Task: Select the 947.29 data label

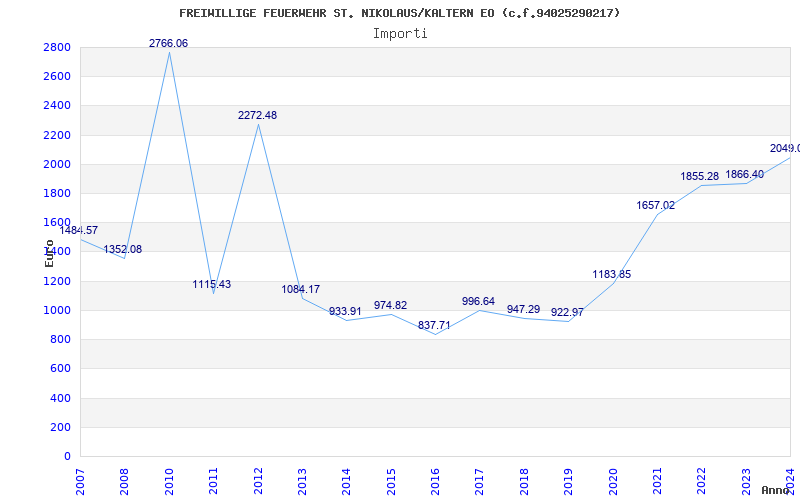Action: 523,309
